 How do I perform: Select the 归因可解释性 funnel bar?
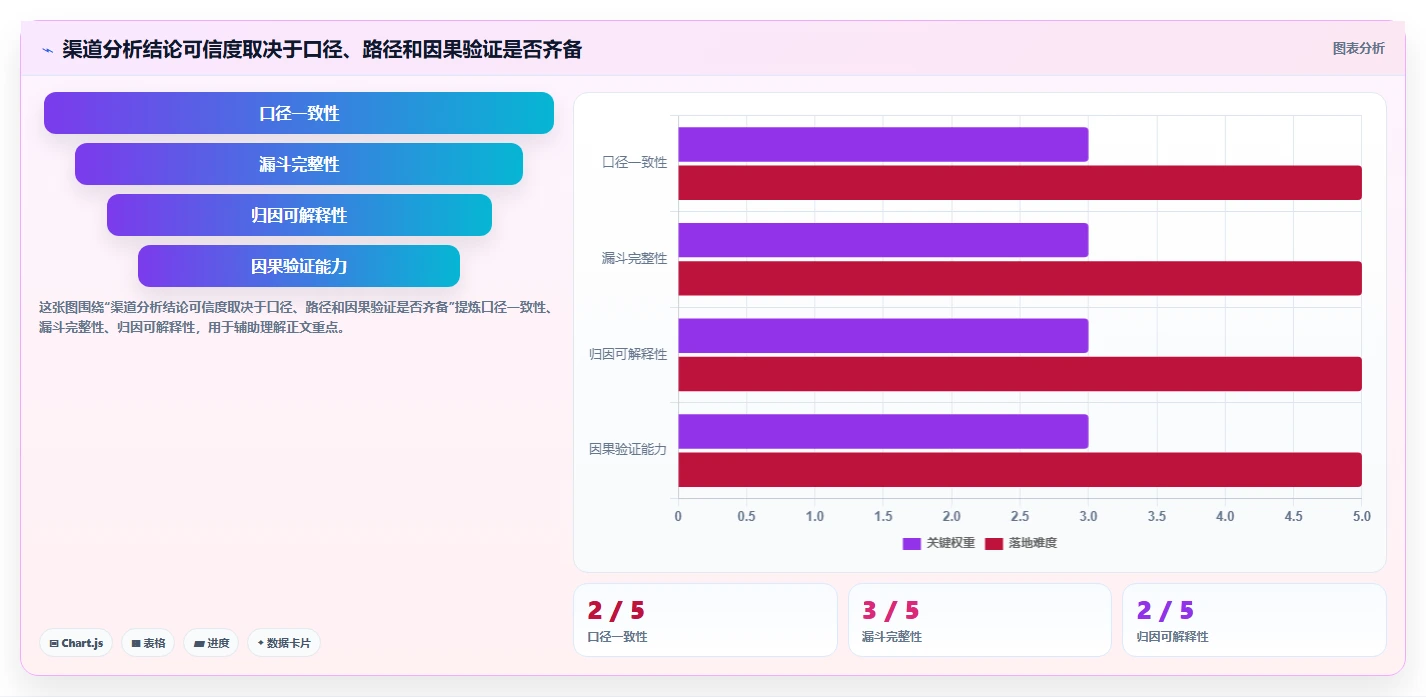point(299,215)
